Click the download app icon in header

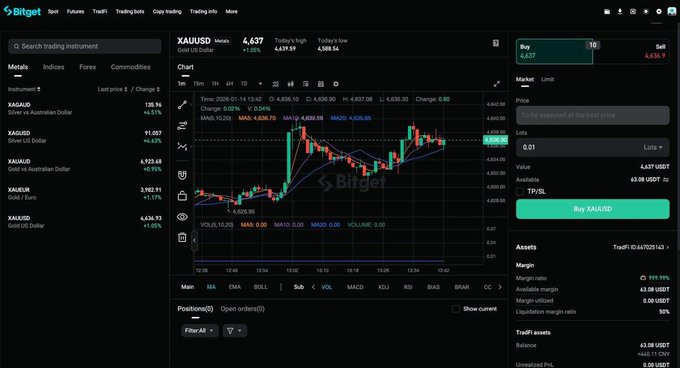(x=620, y=12)
